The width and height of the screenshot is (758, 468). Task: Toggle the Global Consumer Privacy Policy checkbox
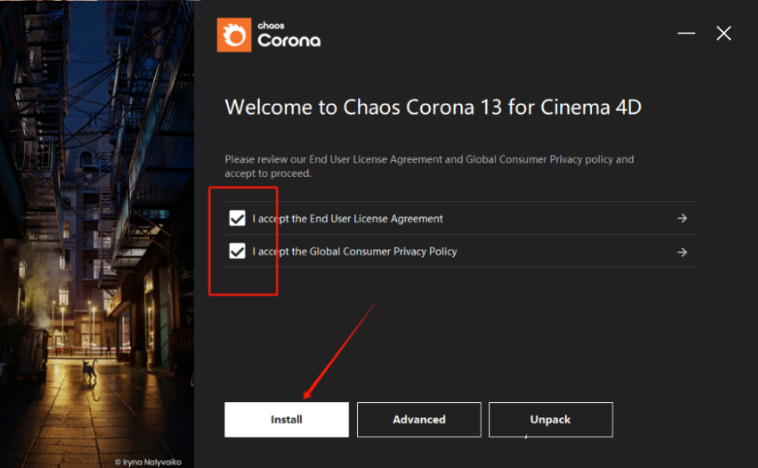tap(237, 251)
